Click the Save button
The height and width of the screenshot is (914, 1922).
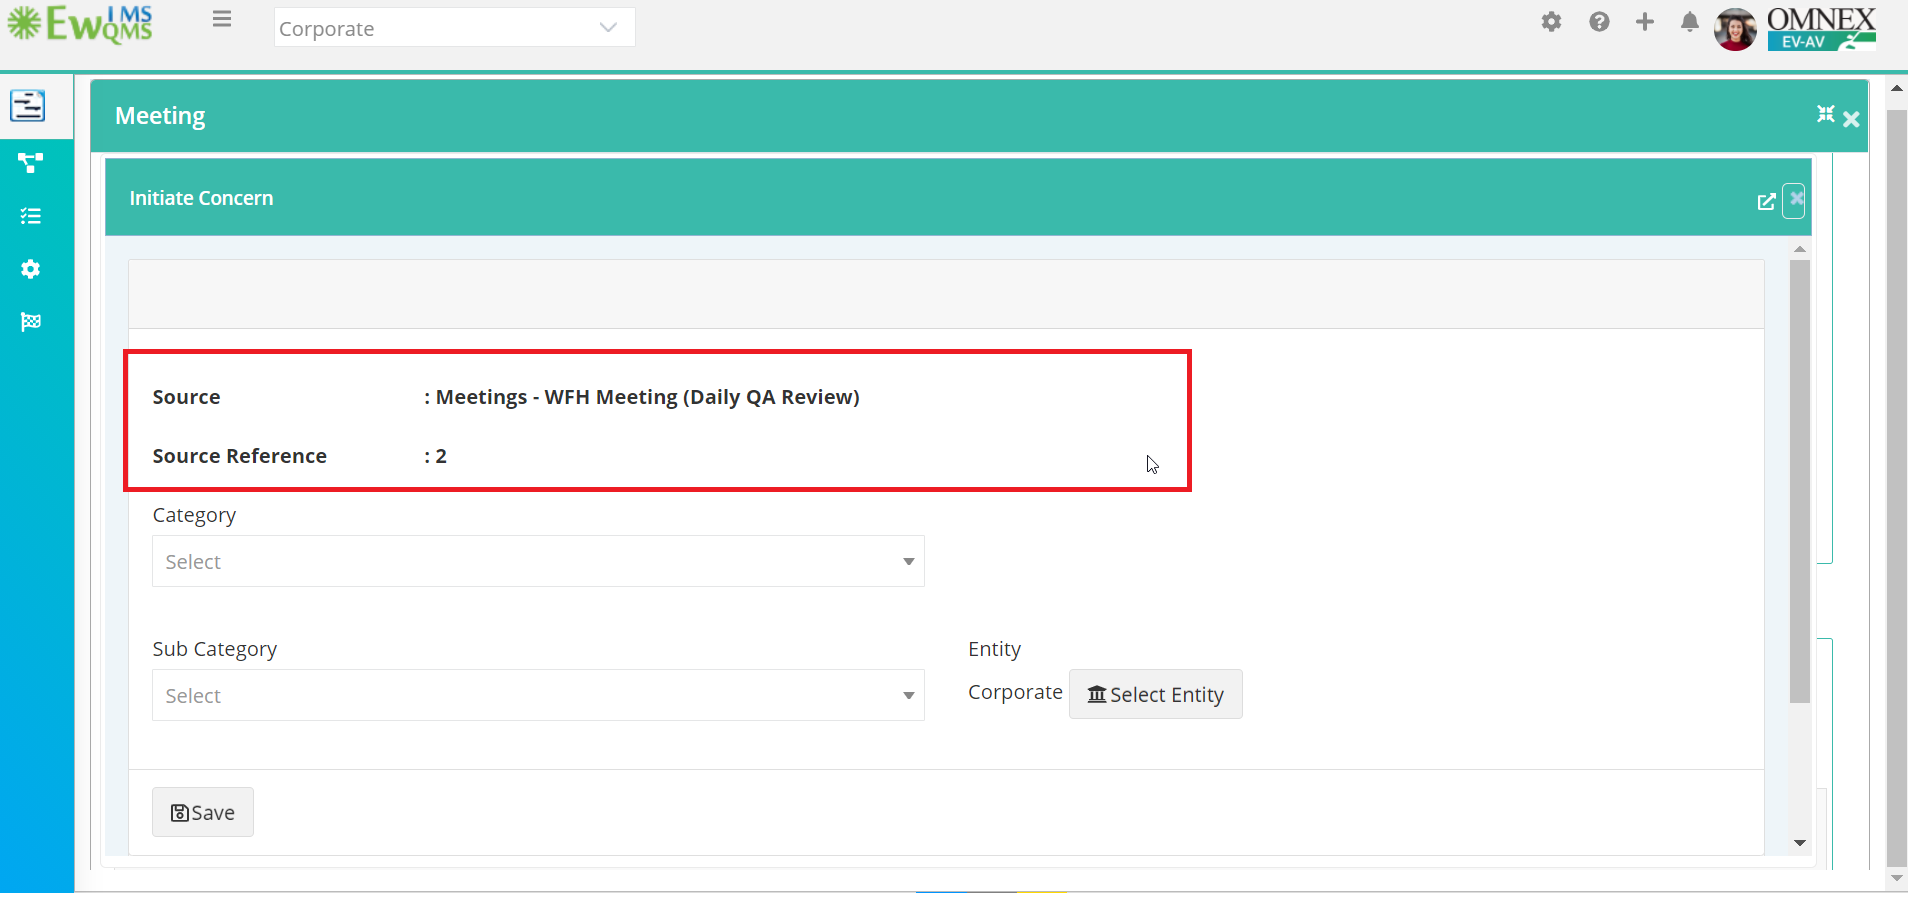pyautogui.click(x=203, y=812)
